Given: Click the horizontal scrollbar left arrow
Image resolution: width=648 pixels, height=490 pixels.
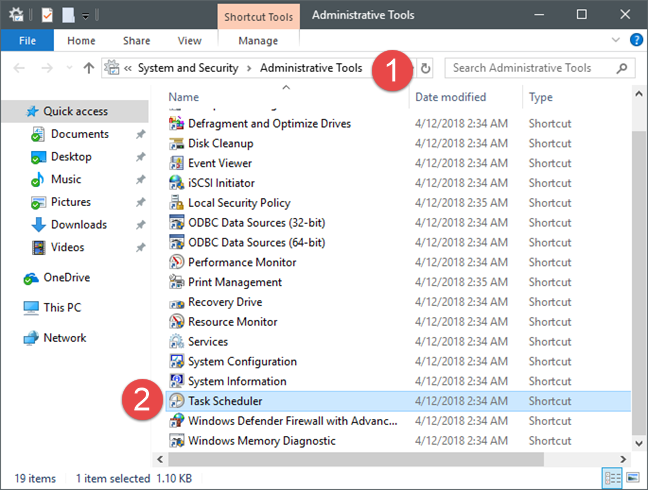Looking at the screenshot, I should 160,459.
